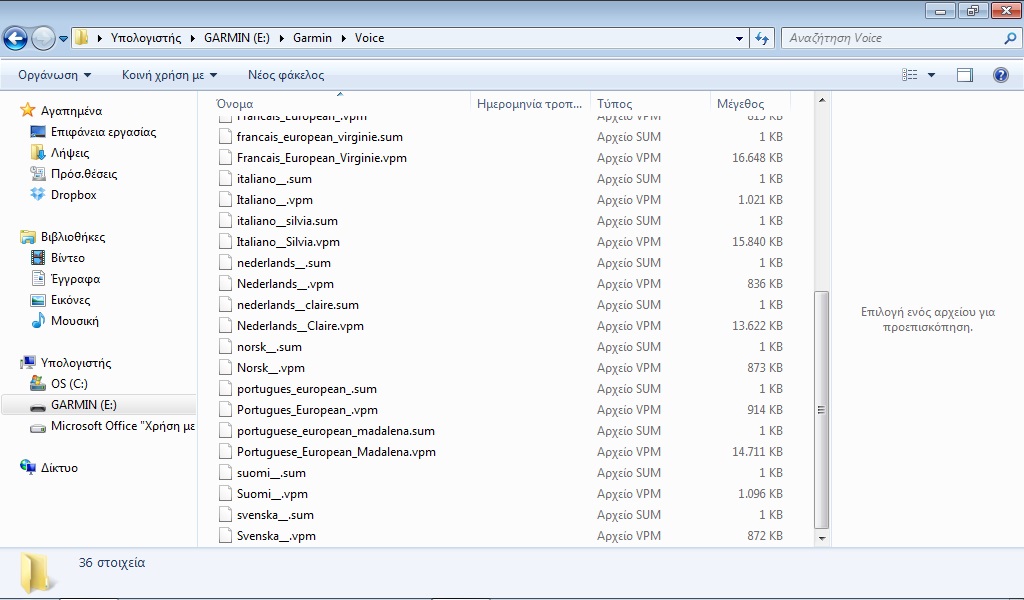
Task: Click the change view icon
Action: [910, 75]
